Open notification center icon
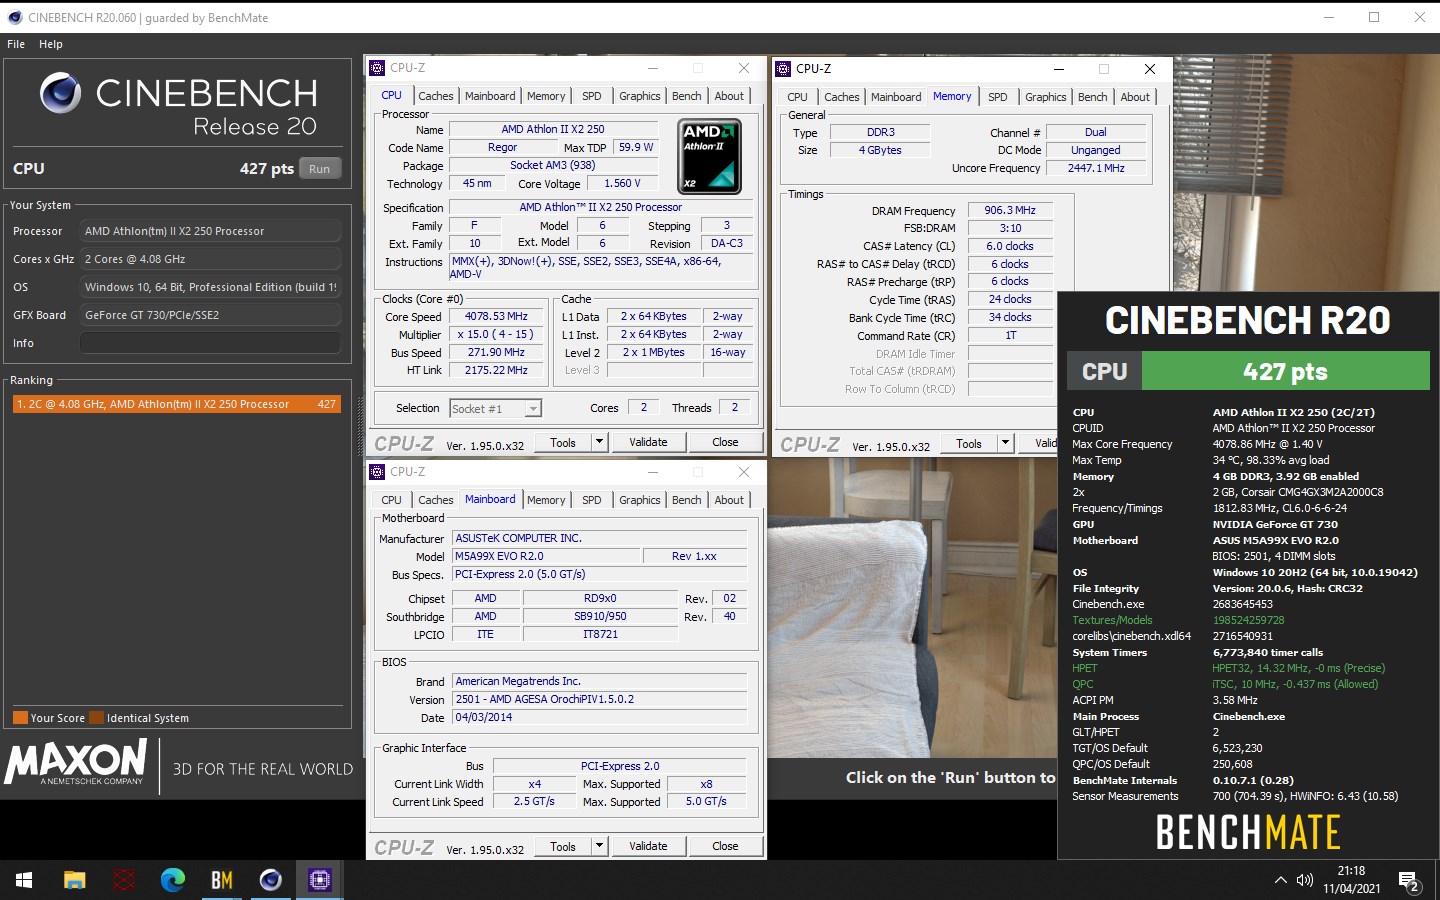The width and height of the screenshot is (1440, 900). (x=1410, y=882)
